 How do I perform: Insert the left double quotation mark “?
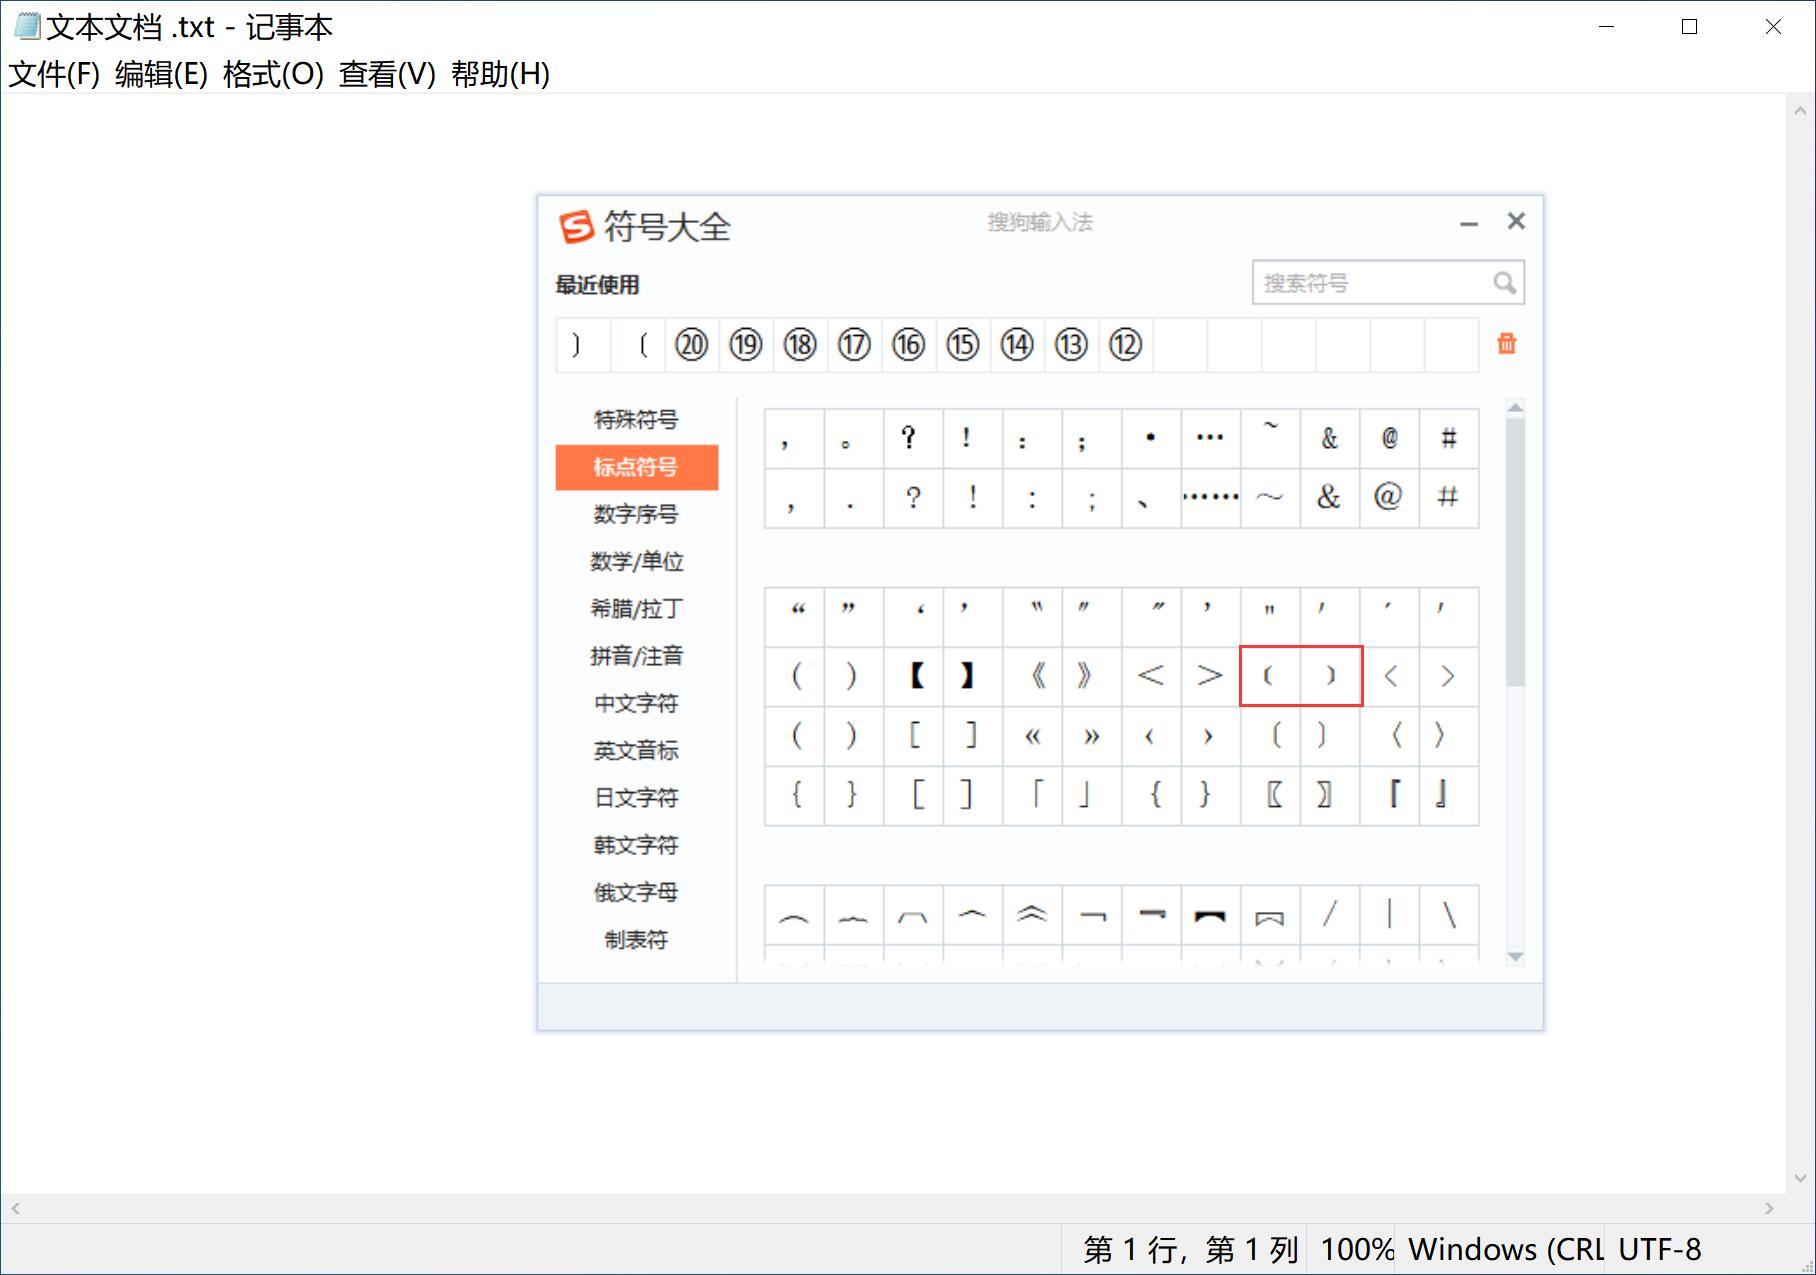point(795,617)
